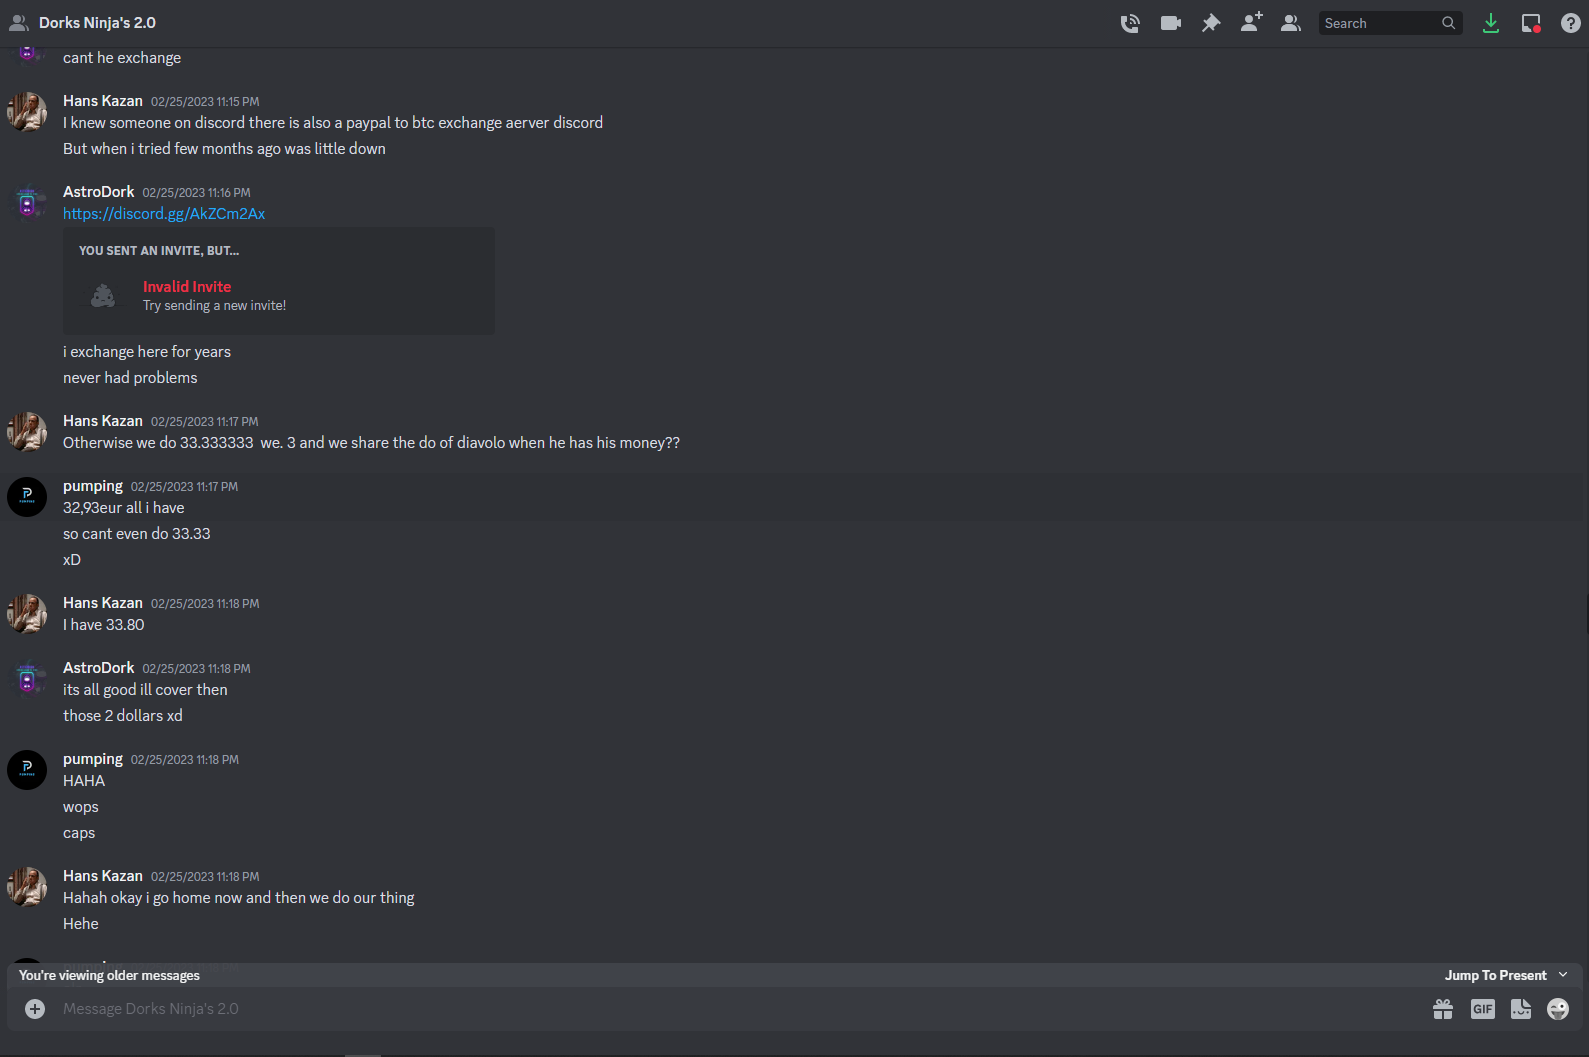Add friends to group DM
This screenshot has height=1057, width=1589.
(x=1251, y=22)
